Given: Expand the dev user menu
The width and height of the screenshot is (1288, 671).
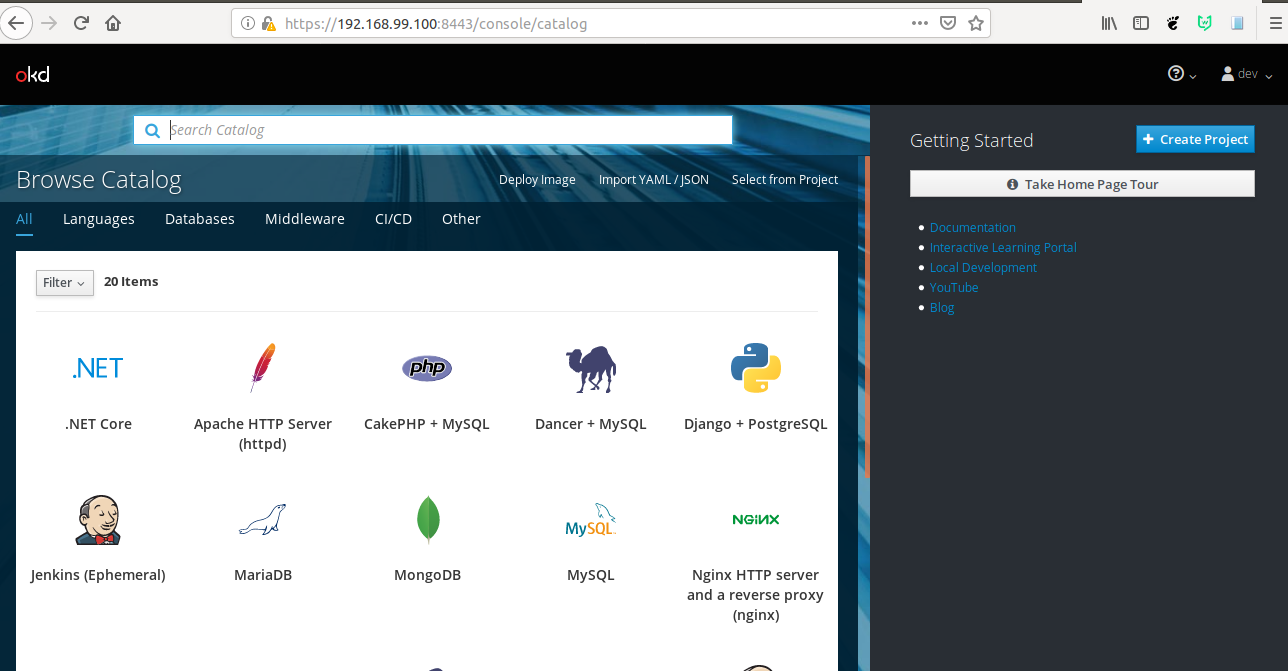Looking at the screenshot, I should click(x=1247, y=74).
